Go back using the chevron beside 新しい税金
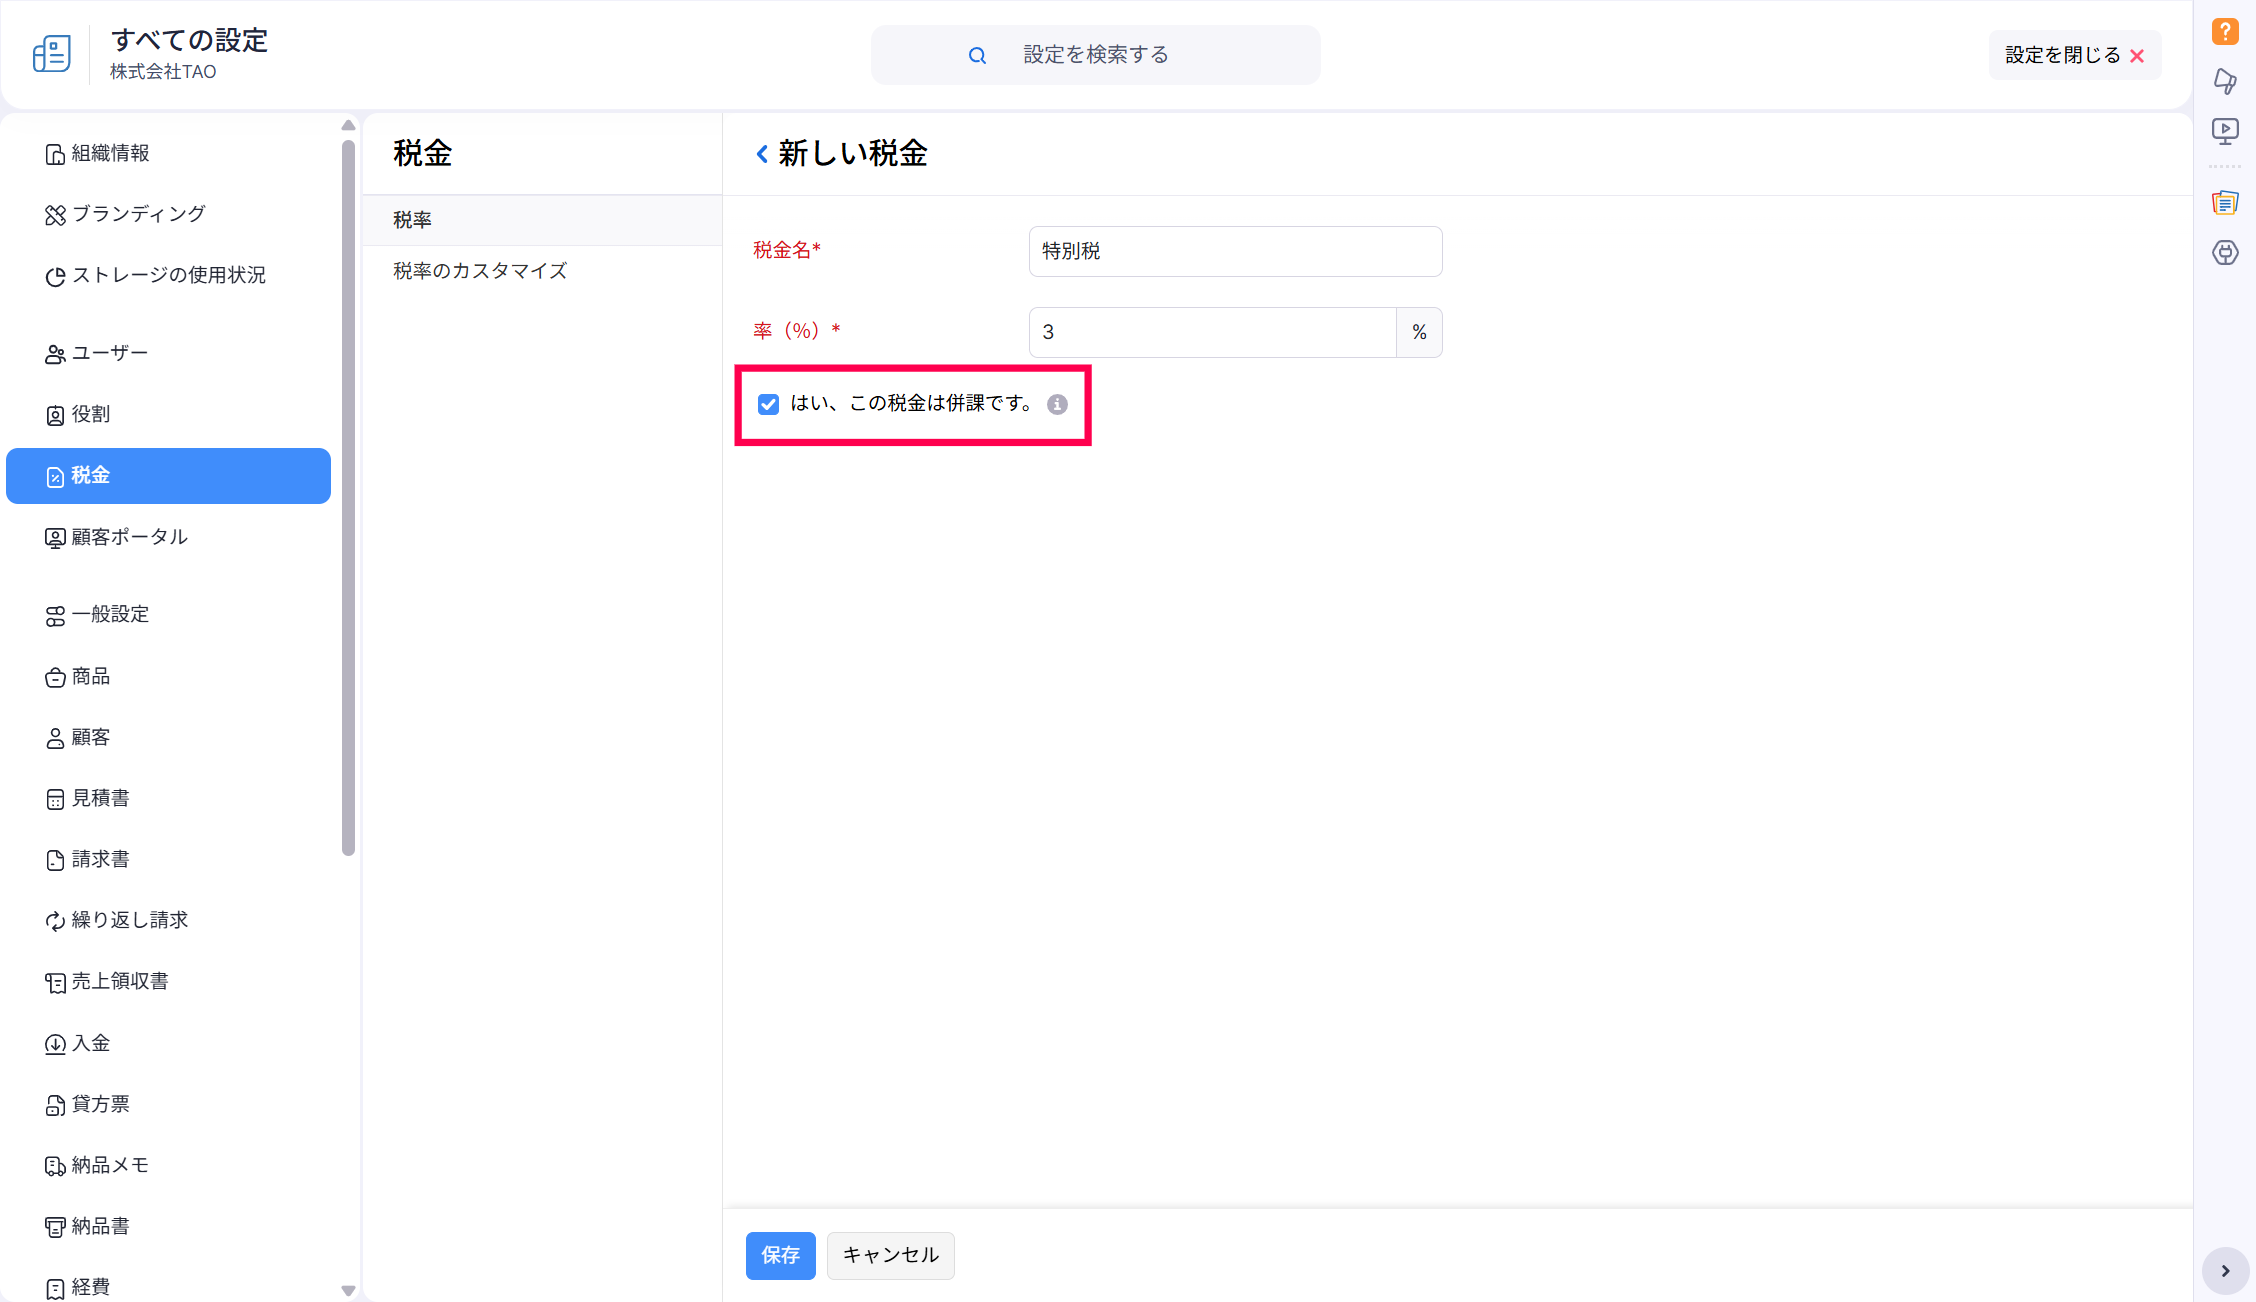Screen dimensions: 2256x1302 (x=762, y=154)
